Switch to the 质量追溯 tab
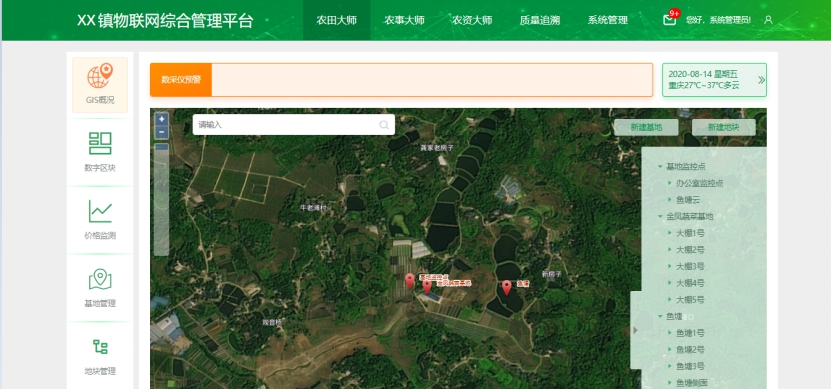This screenshot has height=390, width=831. point(540,20)
